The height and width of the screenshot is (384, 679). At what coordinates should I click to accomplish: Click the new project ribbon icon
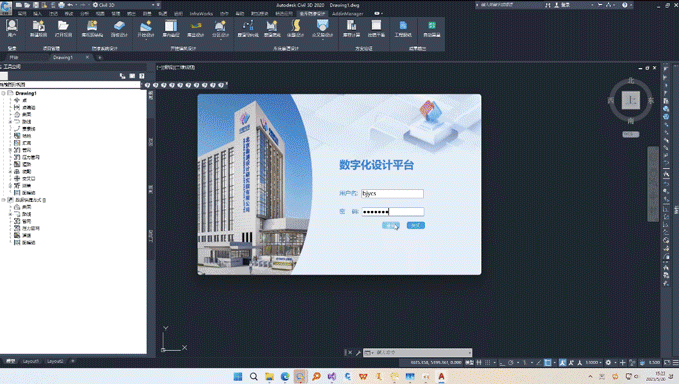tap(39, 29)
